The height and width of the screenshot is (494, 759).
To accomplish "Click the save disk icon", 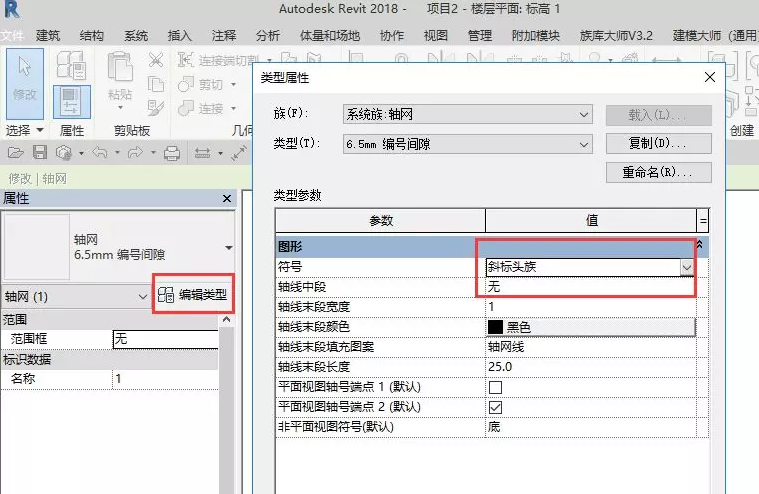I will click(x=40, y=153).
